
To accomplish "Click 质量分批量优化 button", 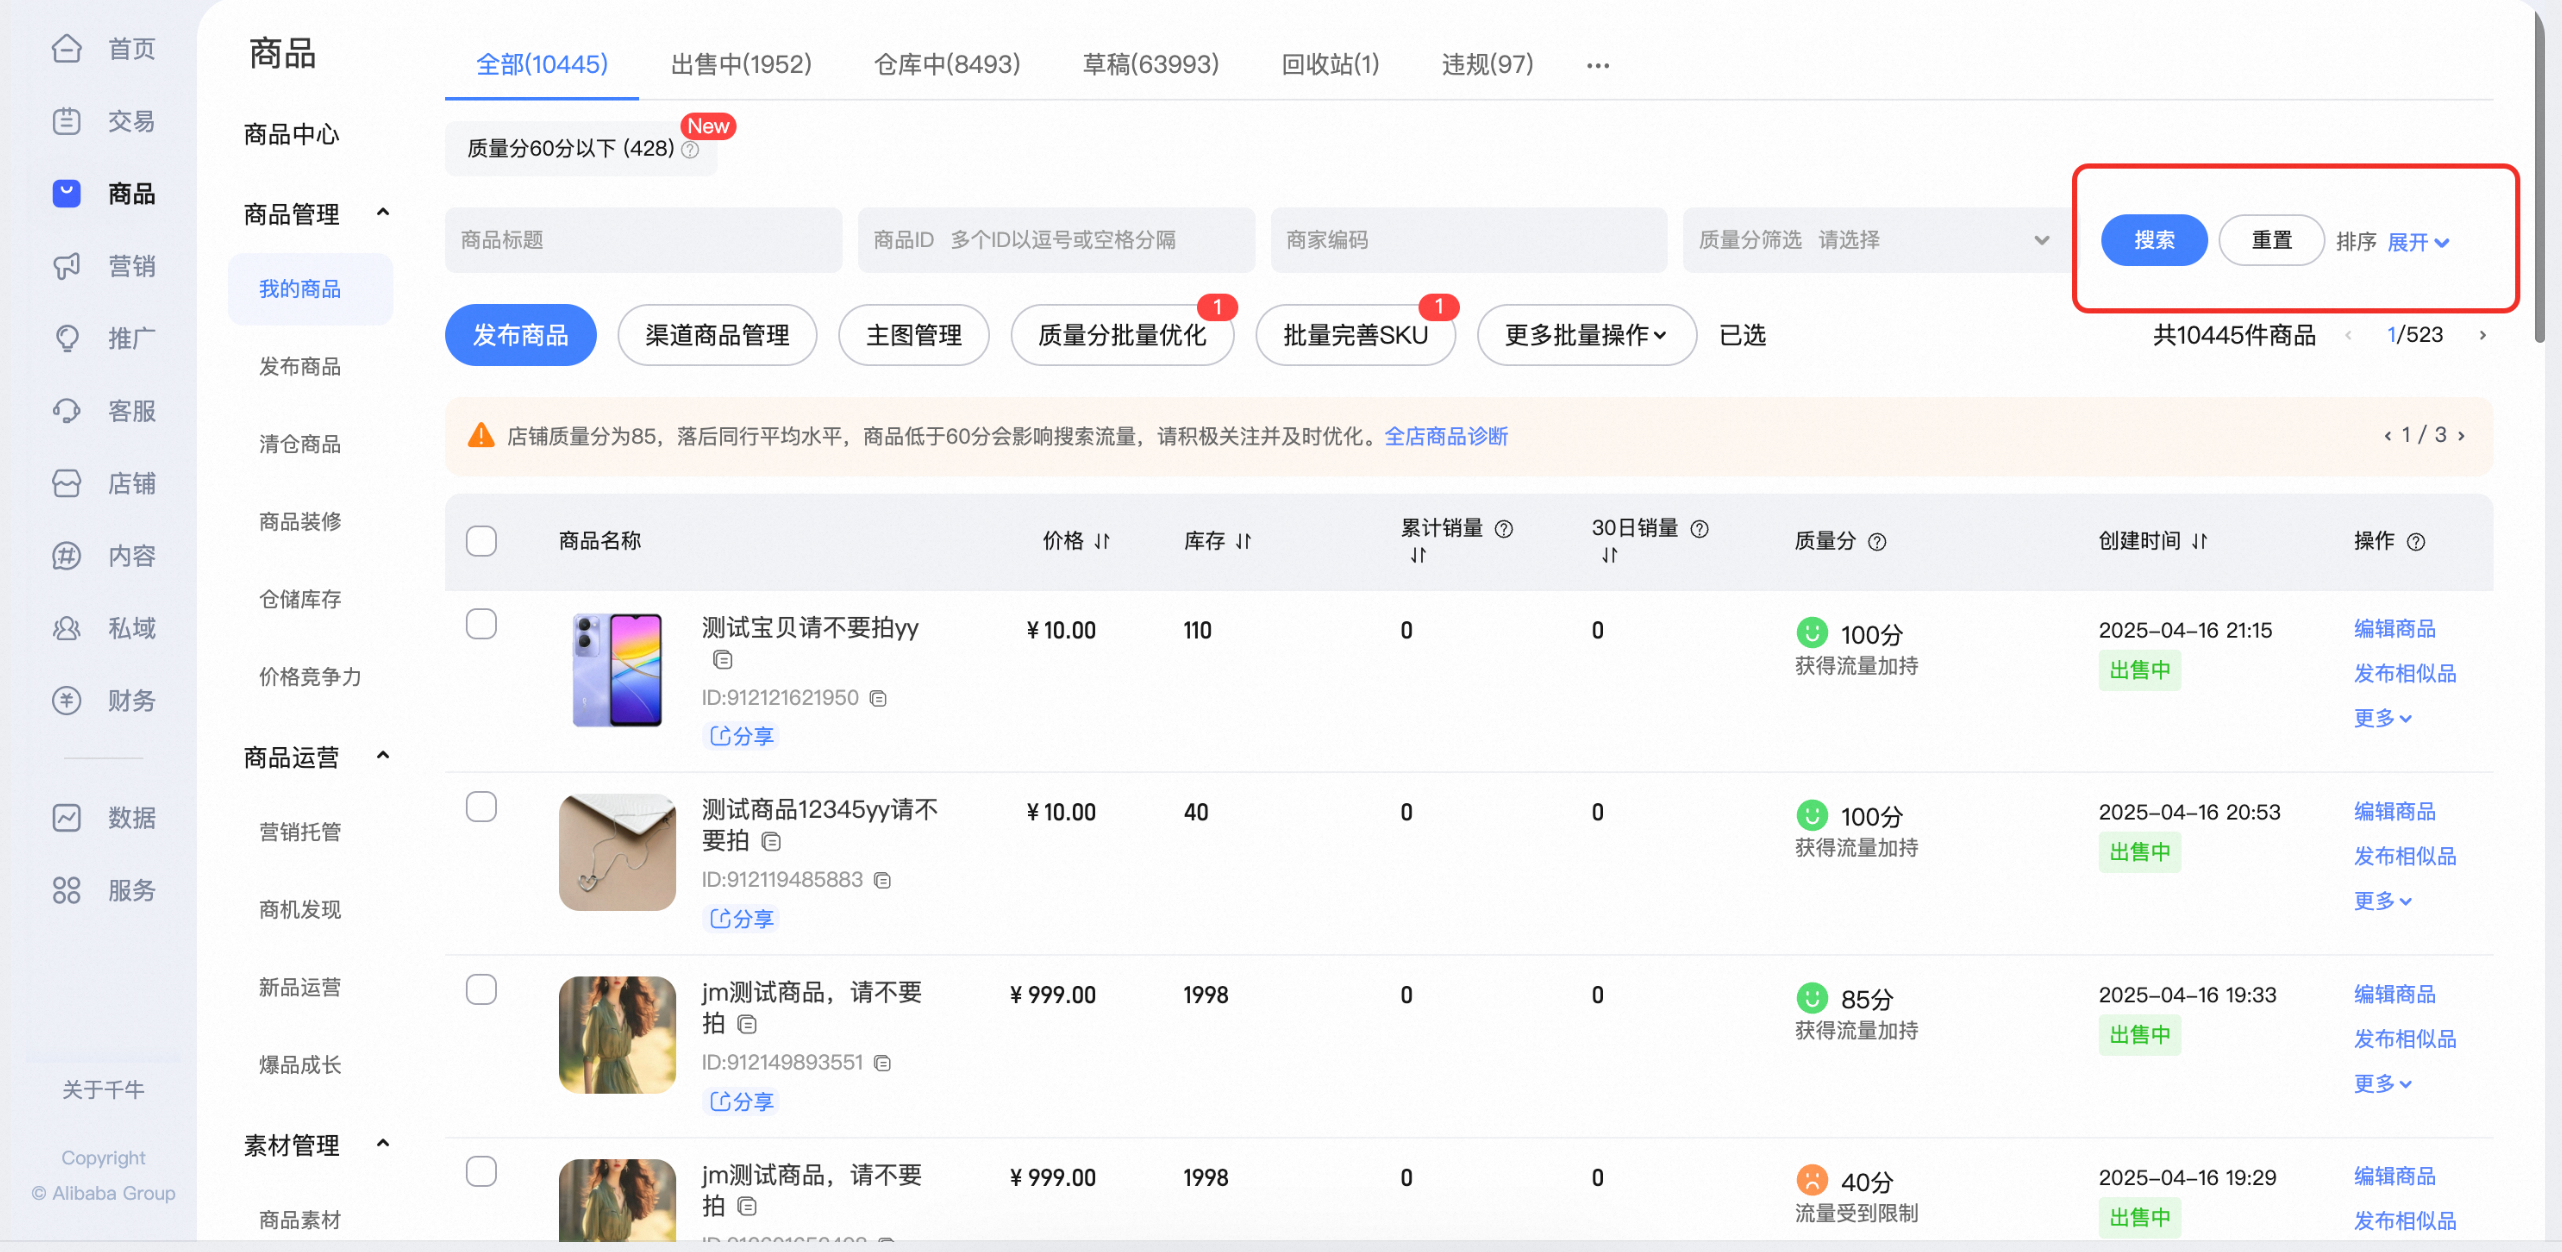I will [1122, 335].
